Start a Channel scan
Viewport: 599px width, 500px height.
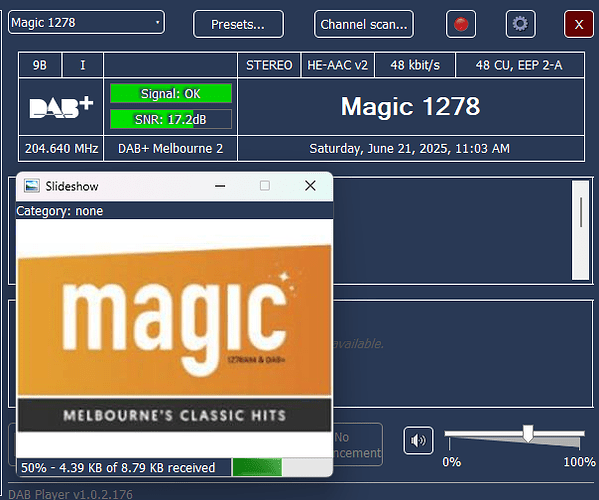[x=364, y=24]
